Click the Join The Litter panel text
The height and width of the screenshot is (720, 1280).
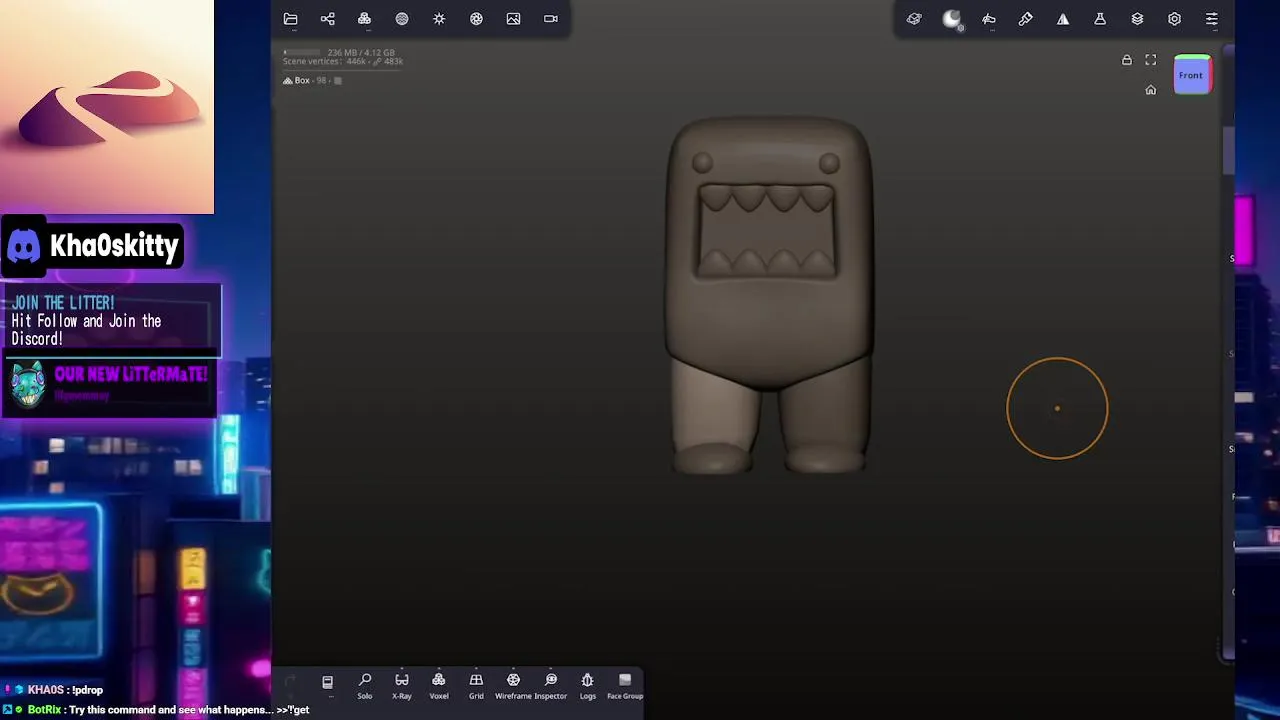coord(86,321)
